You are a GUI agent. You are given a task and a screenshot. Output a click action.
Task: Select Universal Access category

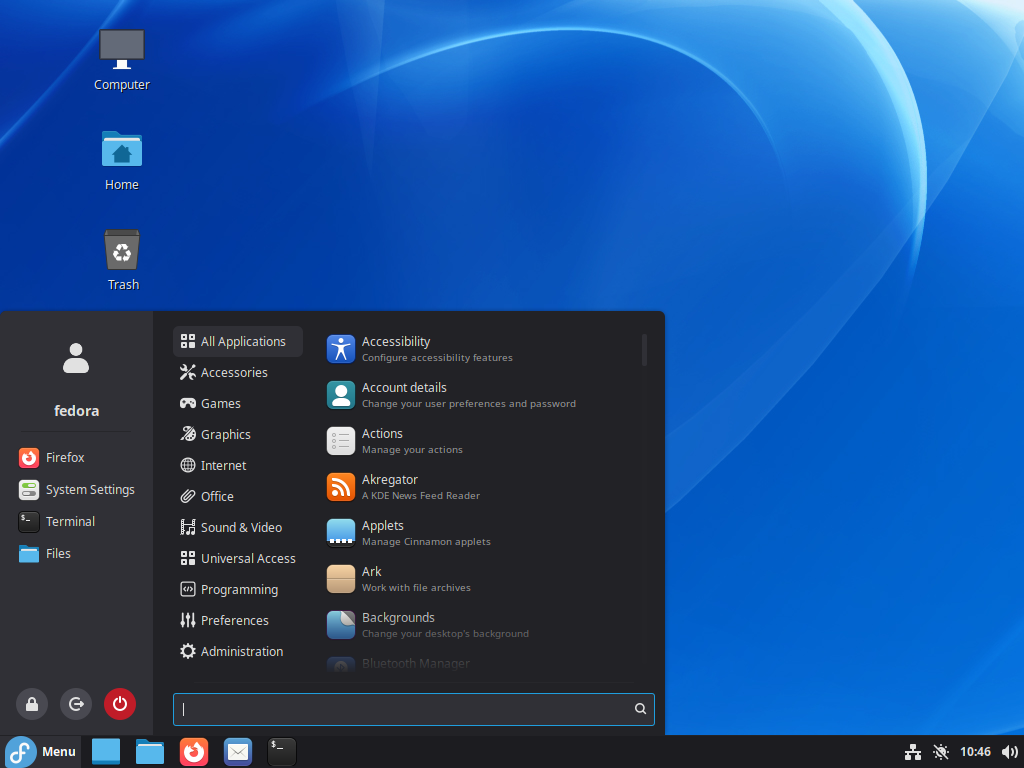pyautogui.click(x=238, y=558)
